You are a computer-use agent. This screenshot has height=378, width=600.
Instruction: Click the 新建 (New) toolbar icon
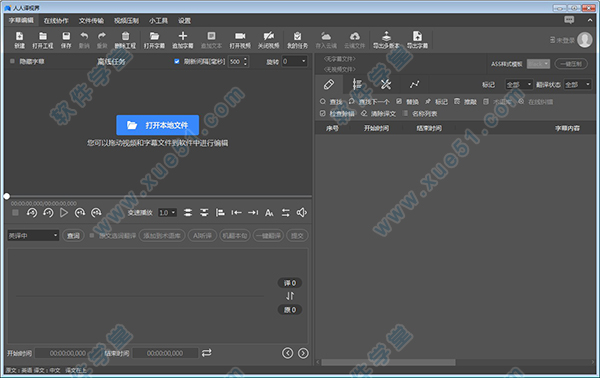pos(19,37)
